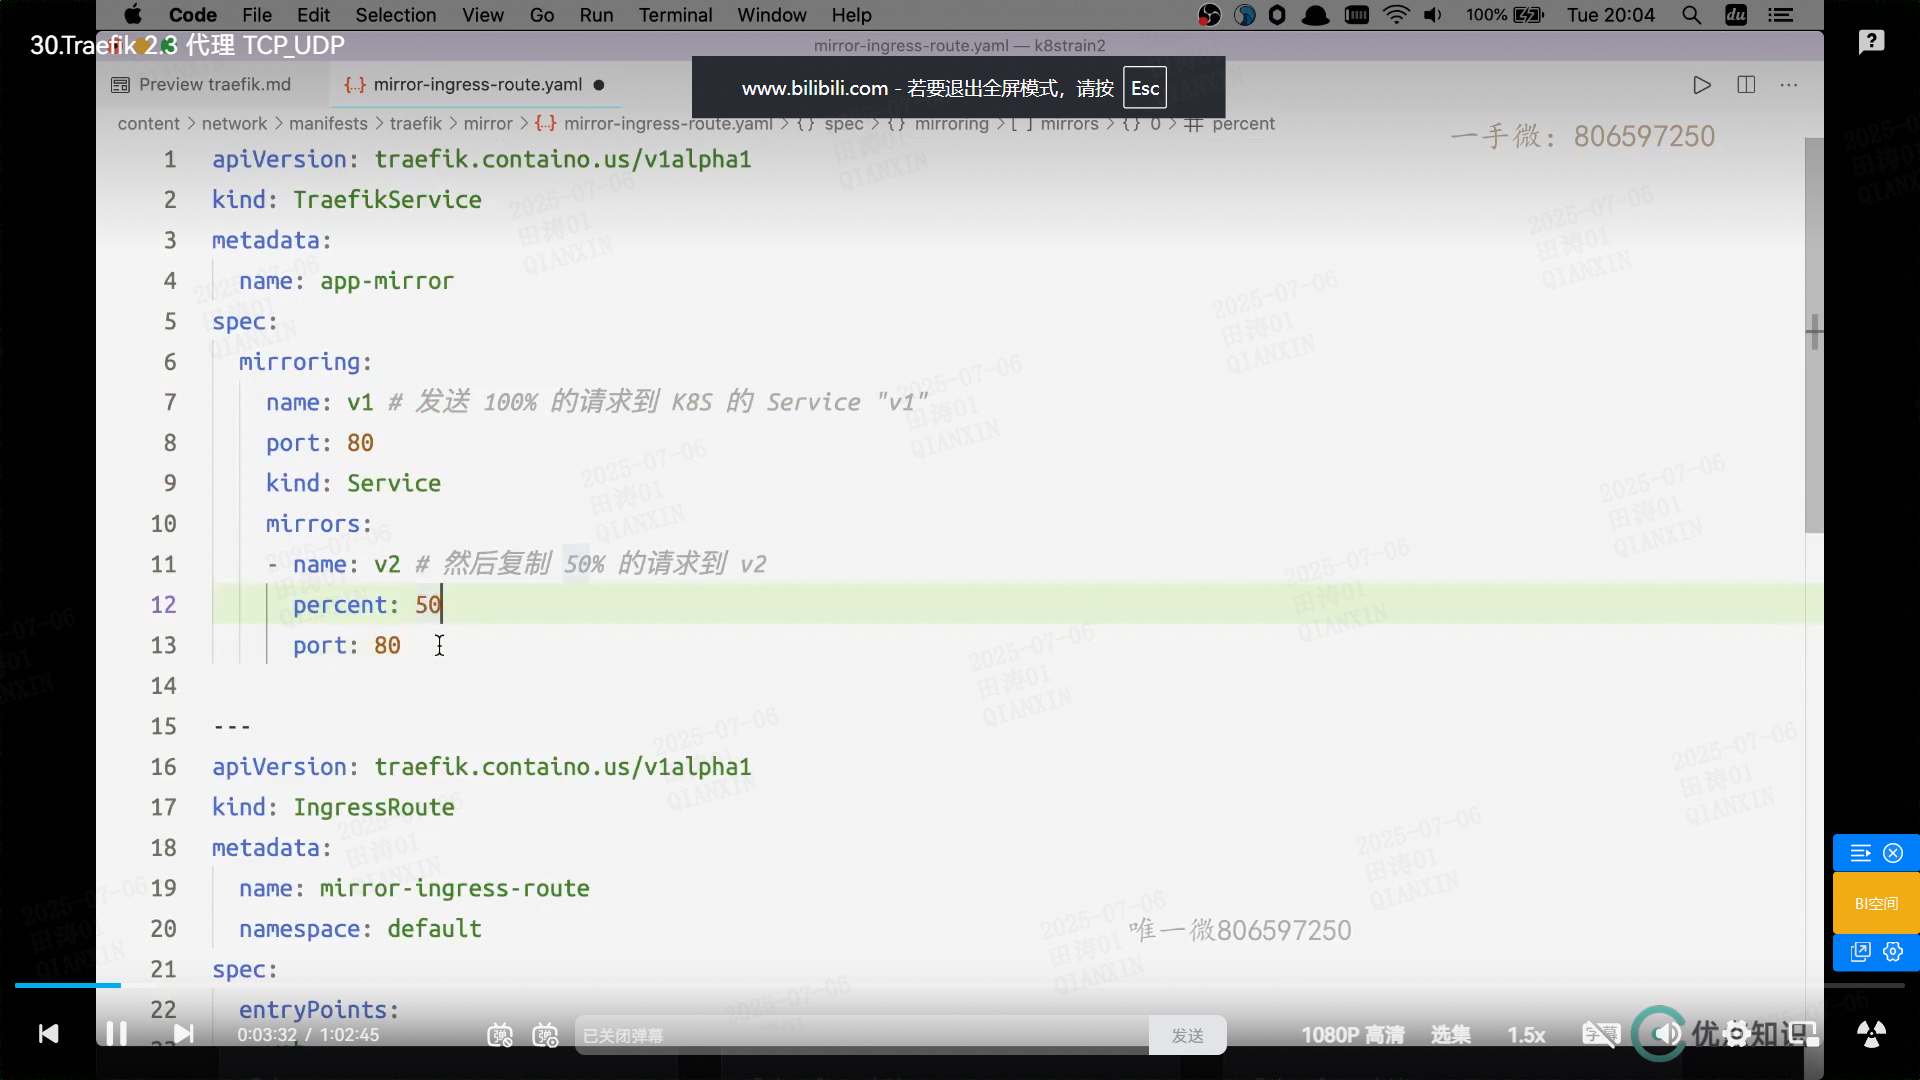Screen dimensions: 1920x1080
Task: Open the Terminal menu
Action: coord(675,15)
